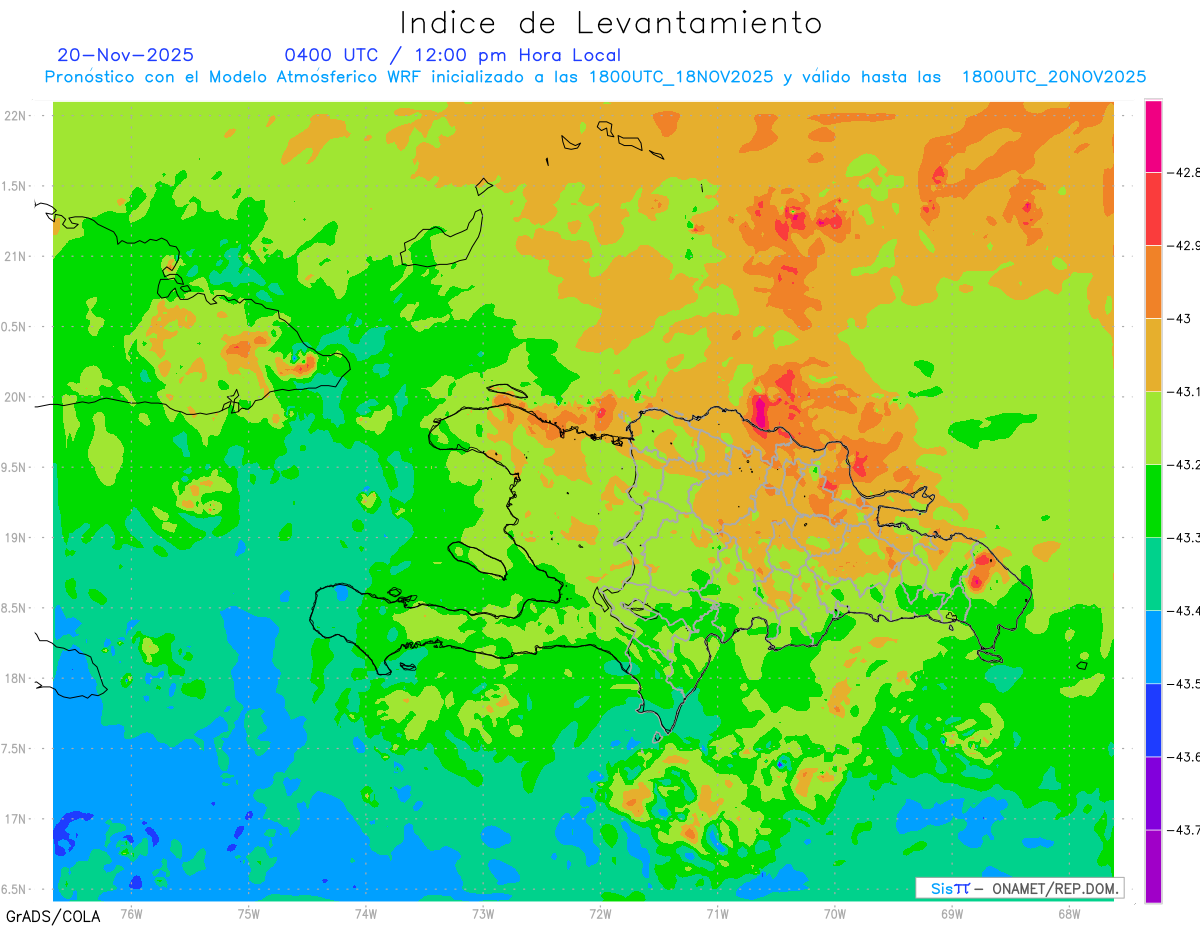
Task: Click the "SisTT - ONAMET/REP.DOM." credit box
Action: coord(1019,888)
